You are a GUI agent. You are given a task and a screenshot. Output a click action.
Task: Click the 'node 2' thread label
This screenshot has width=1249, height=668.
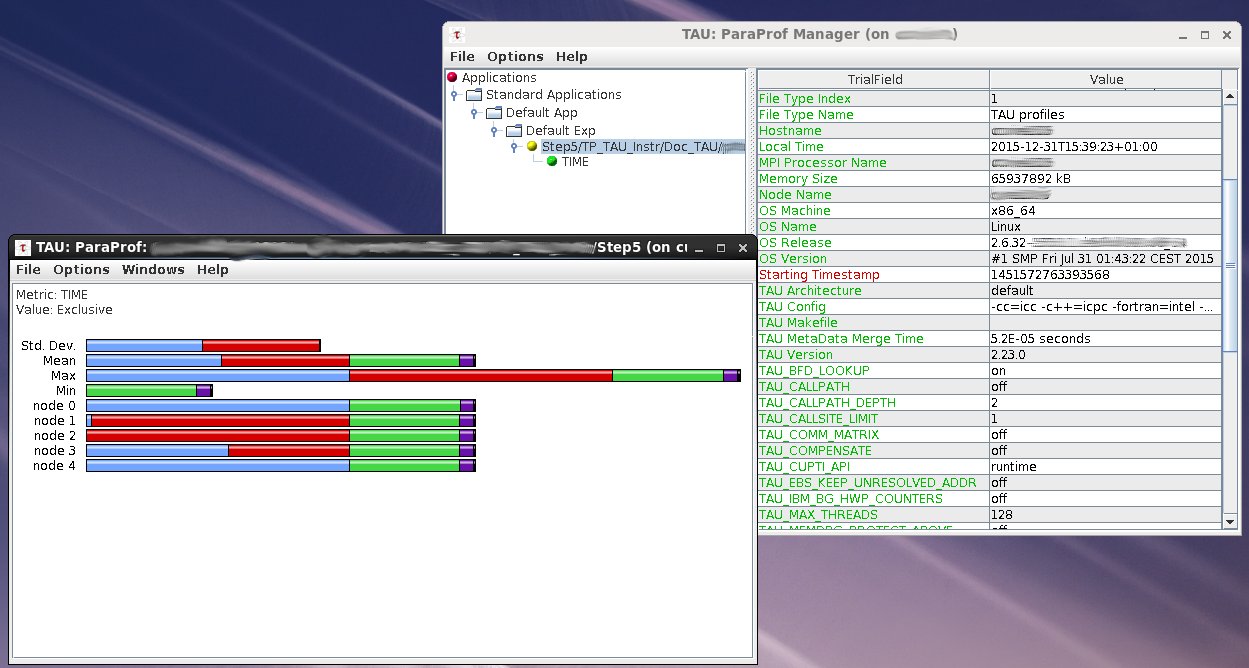pos(54,436)
